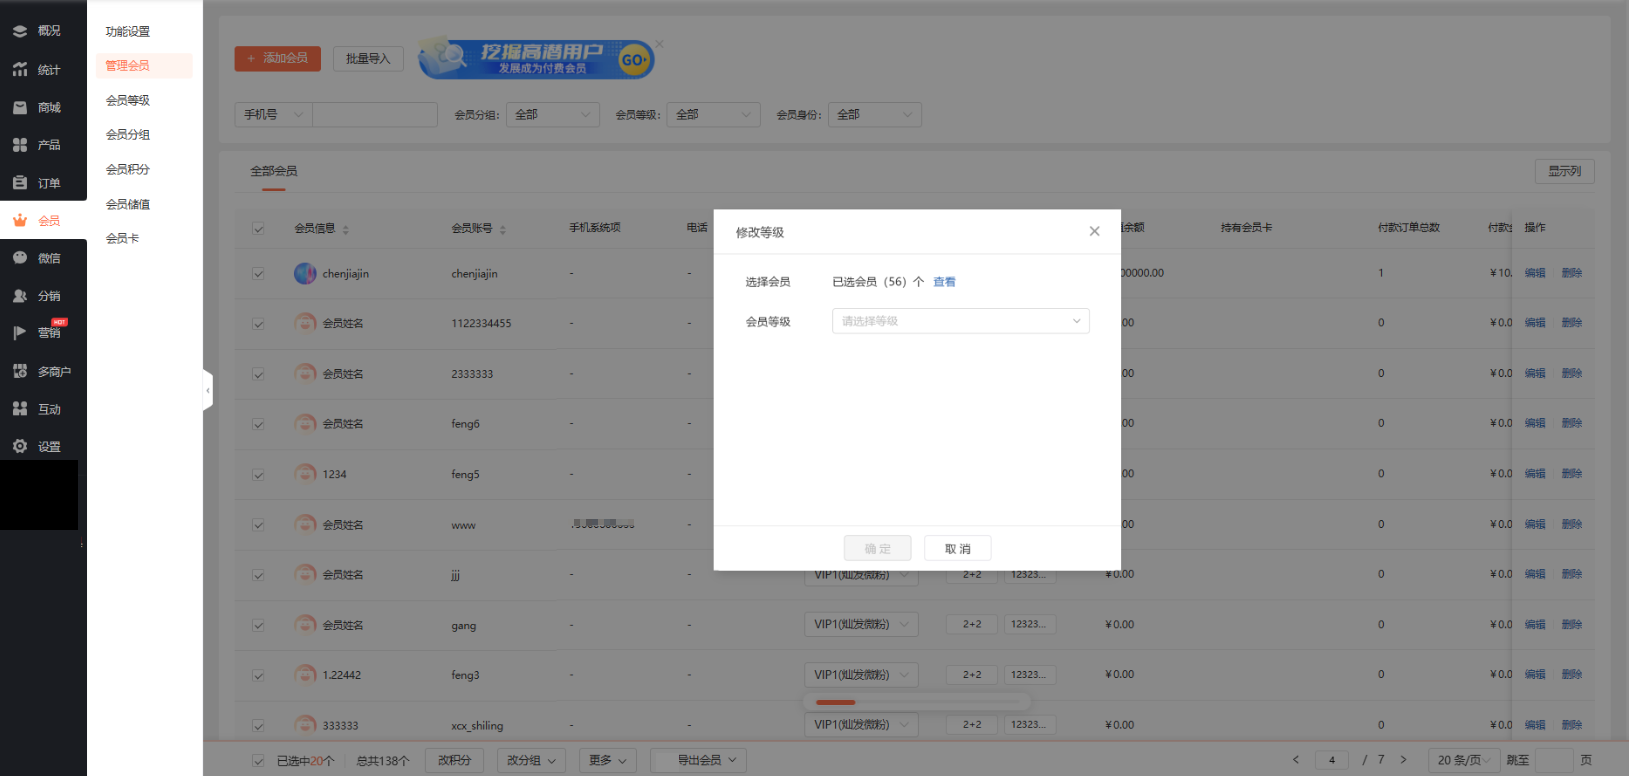
Task: Uncheck checkbox for account feng5
Action: [258, 475]
